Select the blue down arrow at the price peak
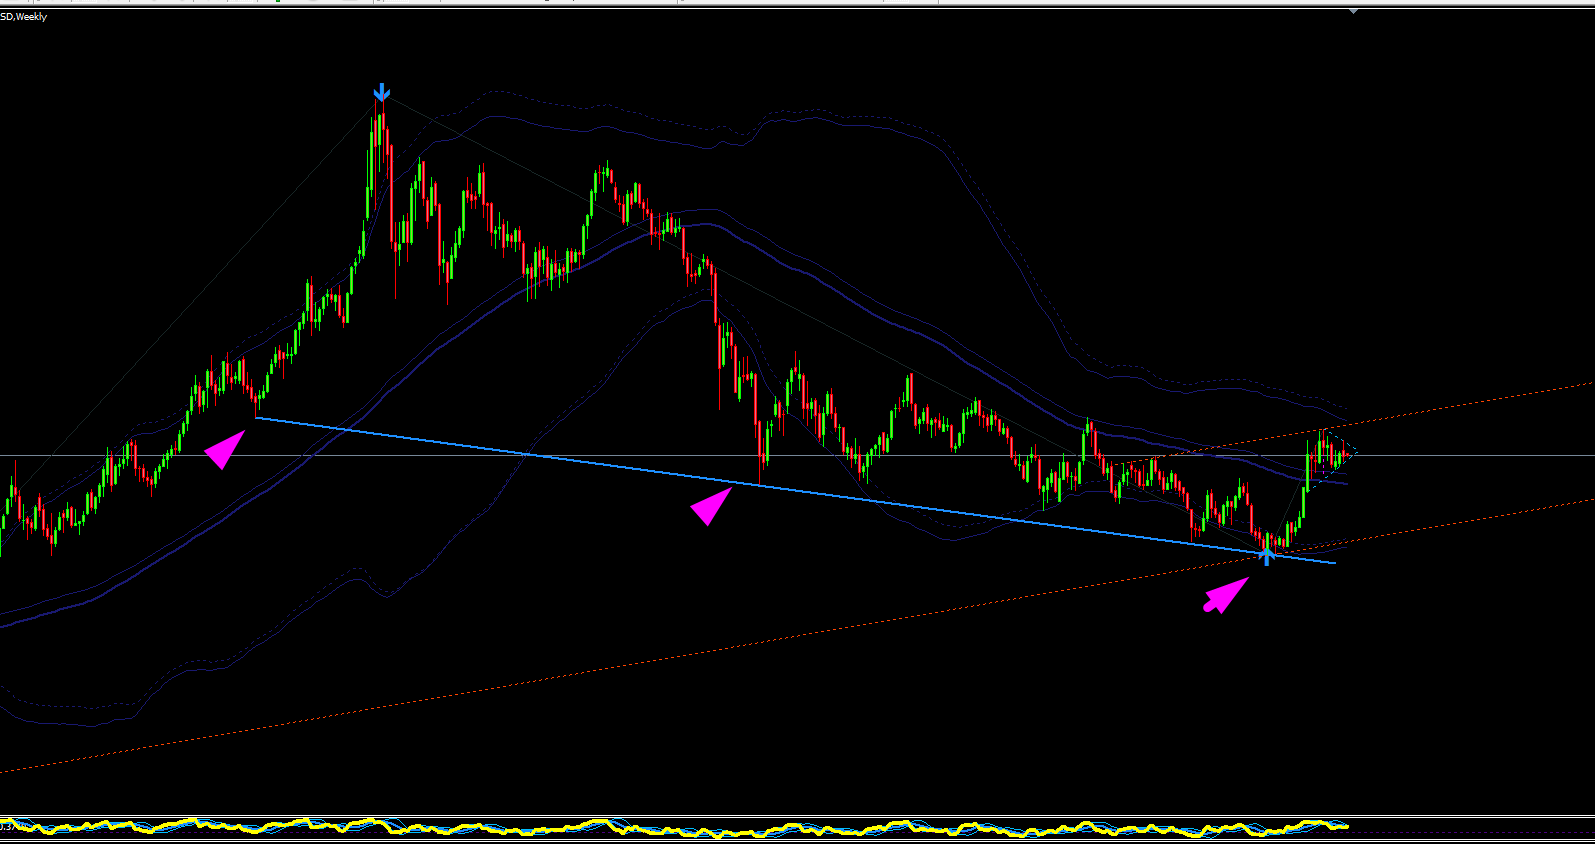Screen dimensions: 1595x844 click(381, 92)
